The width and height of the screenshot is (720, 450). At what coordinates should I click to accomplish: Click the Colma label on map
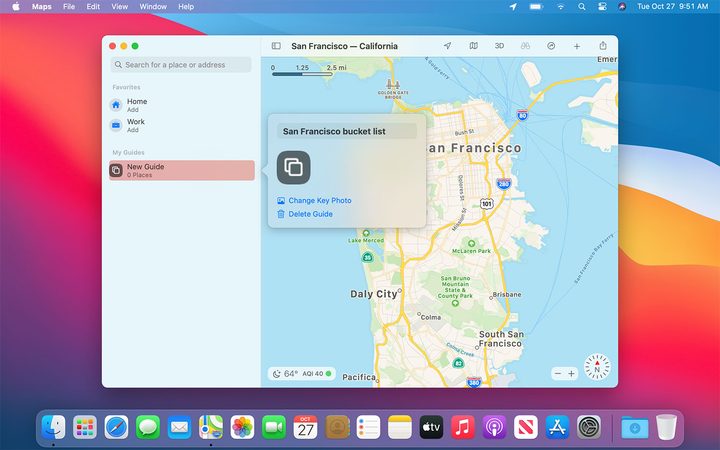coord(431,317)
